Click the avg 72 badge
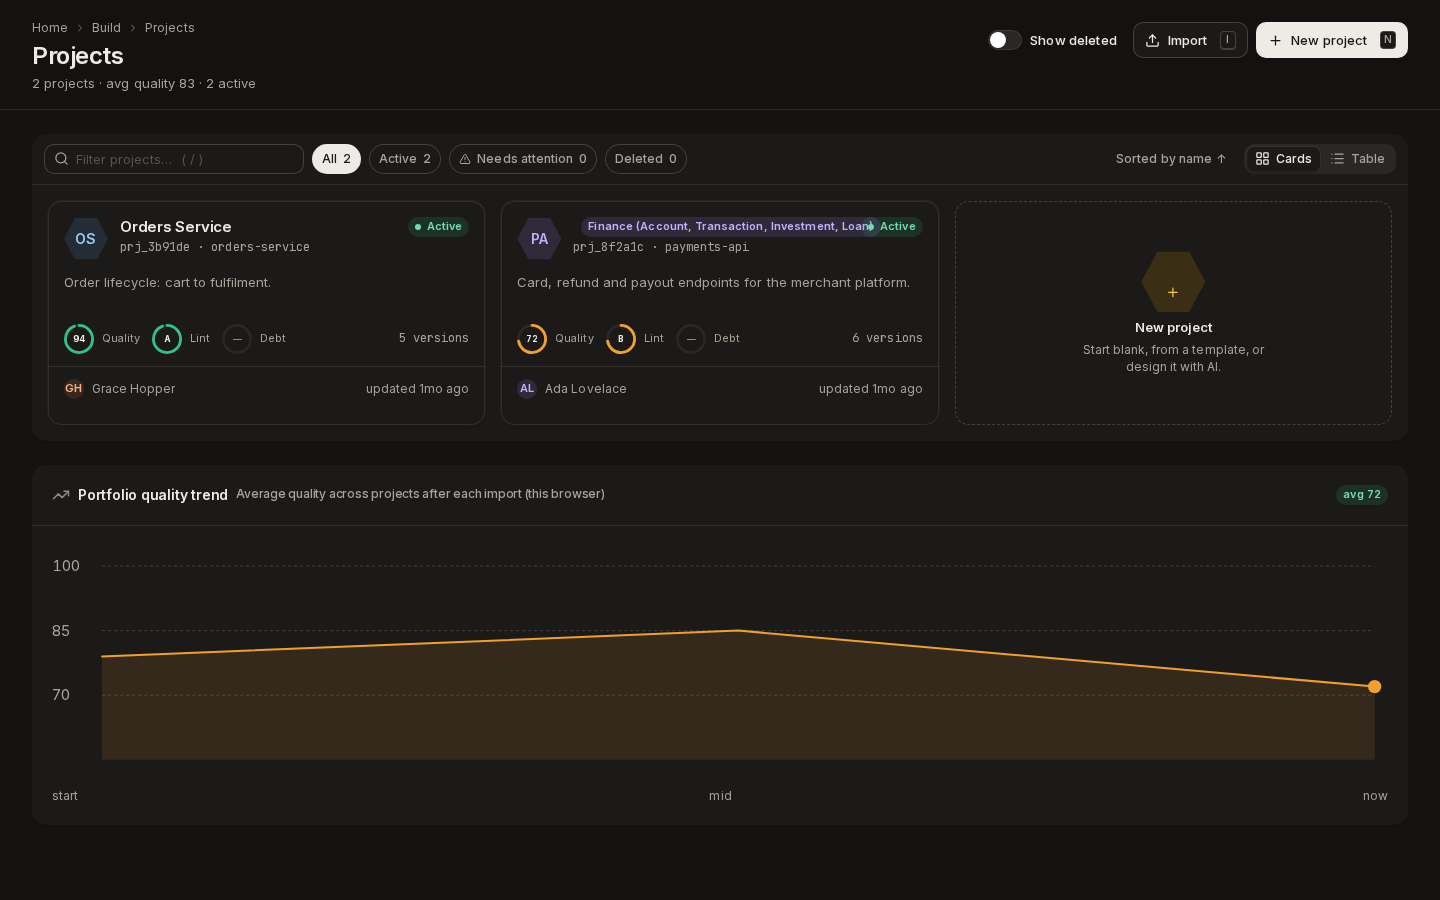1440x900 pixels. [x=1362, y=495]
